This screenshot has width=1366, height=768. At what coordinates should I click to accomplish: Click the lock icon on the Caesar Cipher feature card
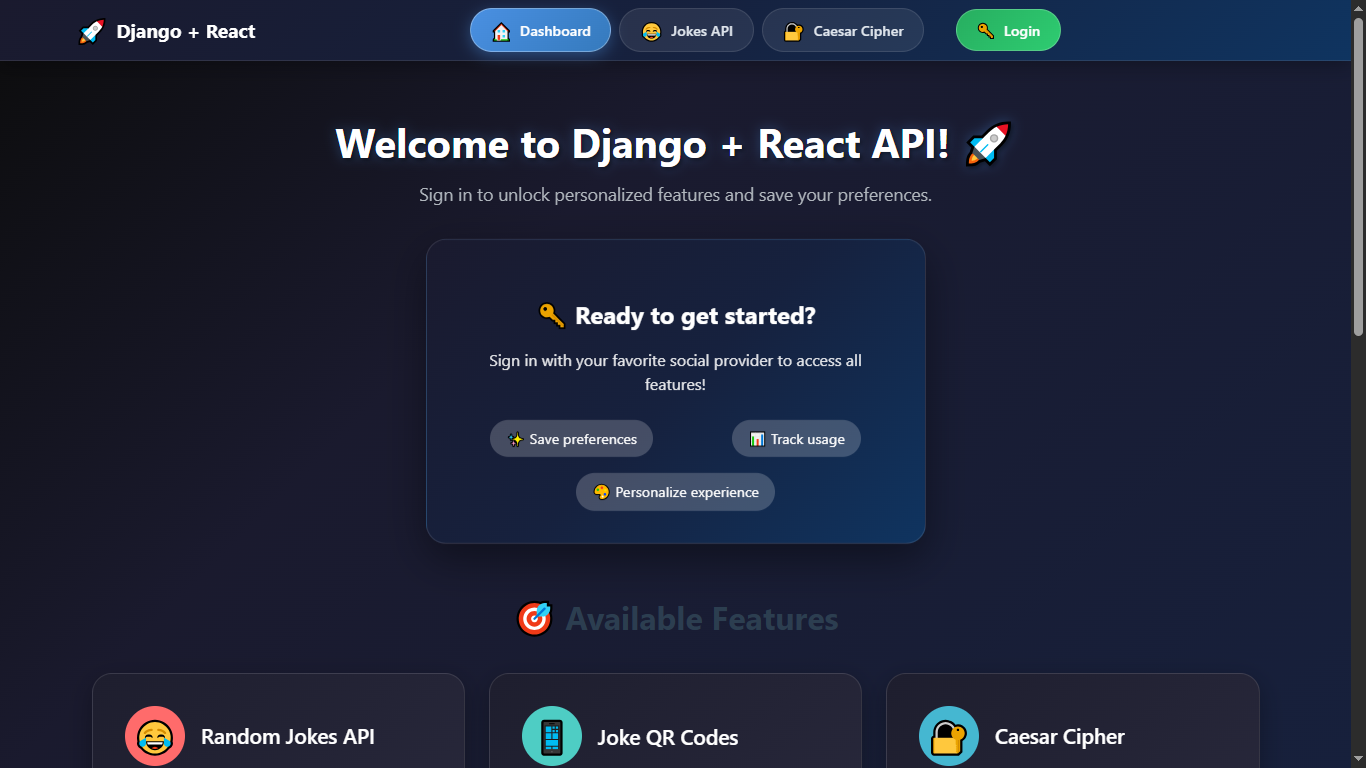click(948, 736)
